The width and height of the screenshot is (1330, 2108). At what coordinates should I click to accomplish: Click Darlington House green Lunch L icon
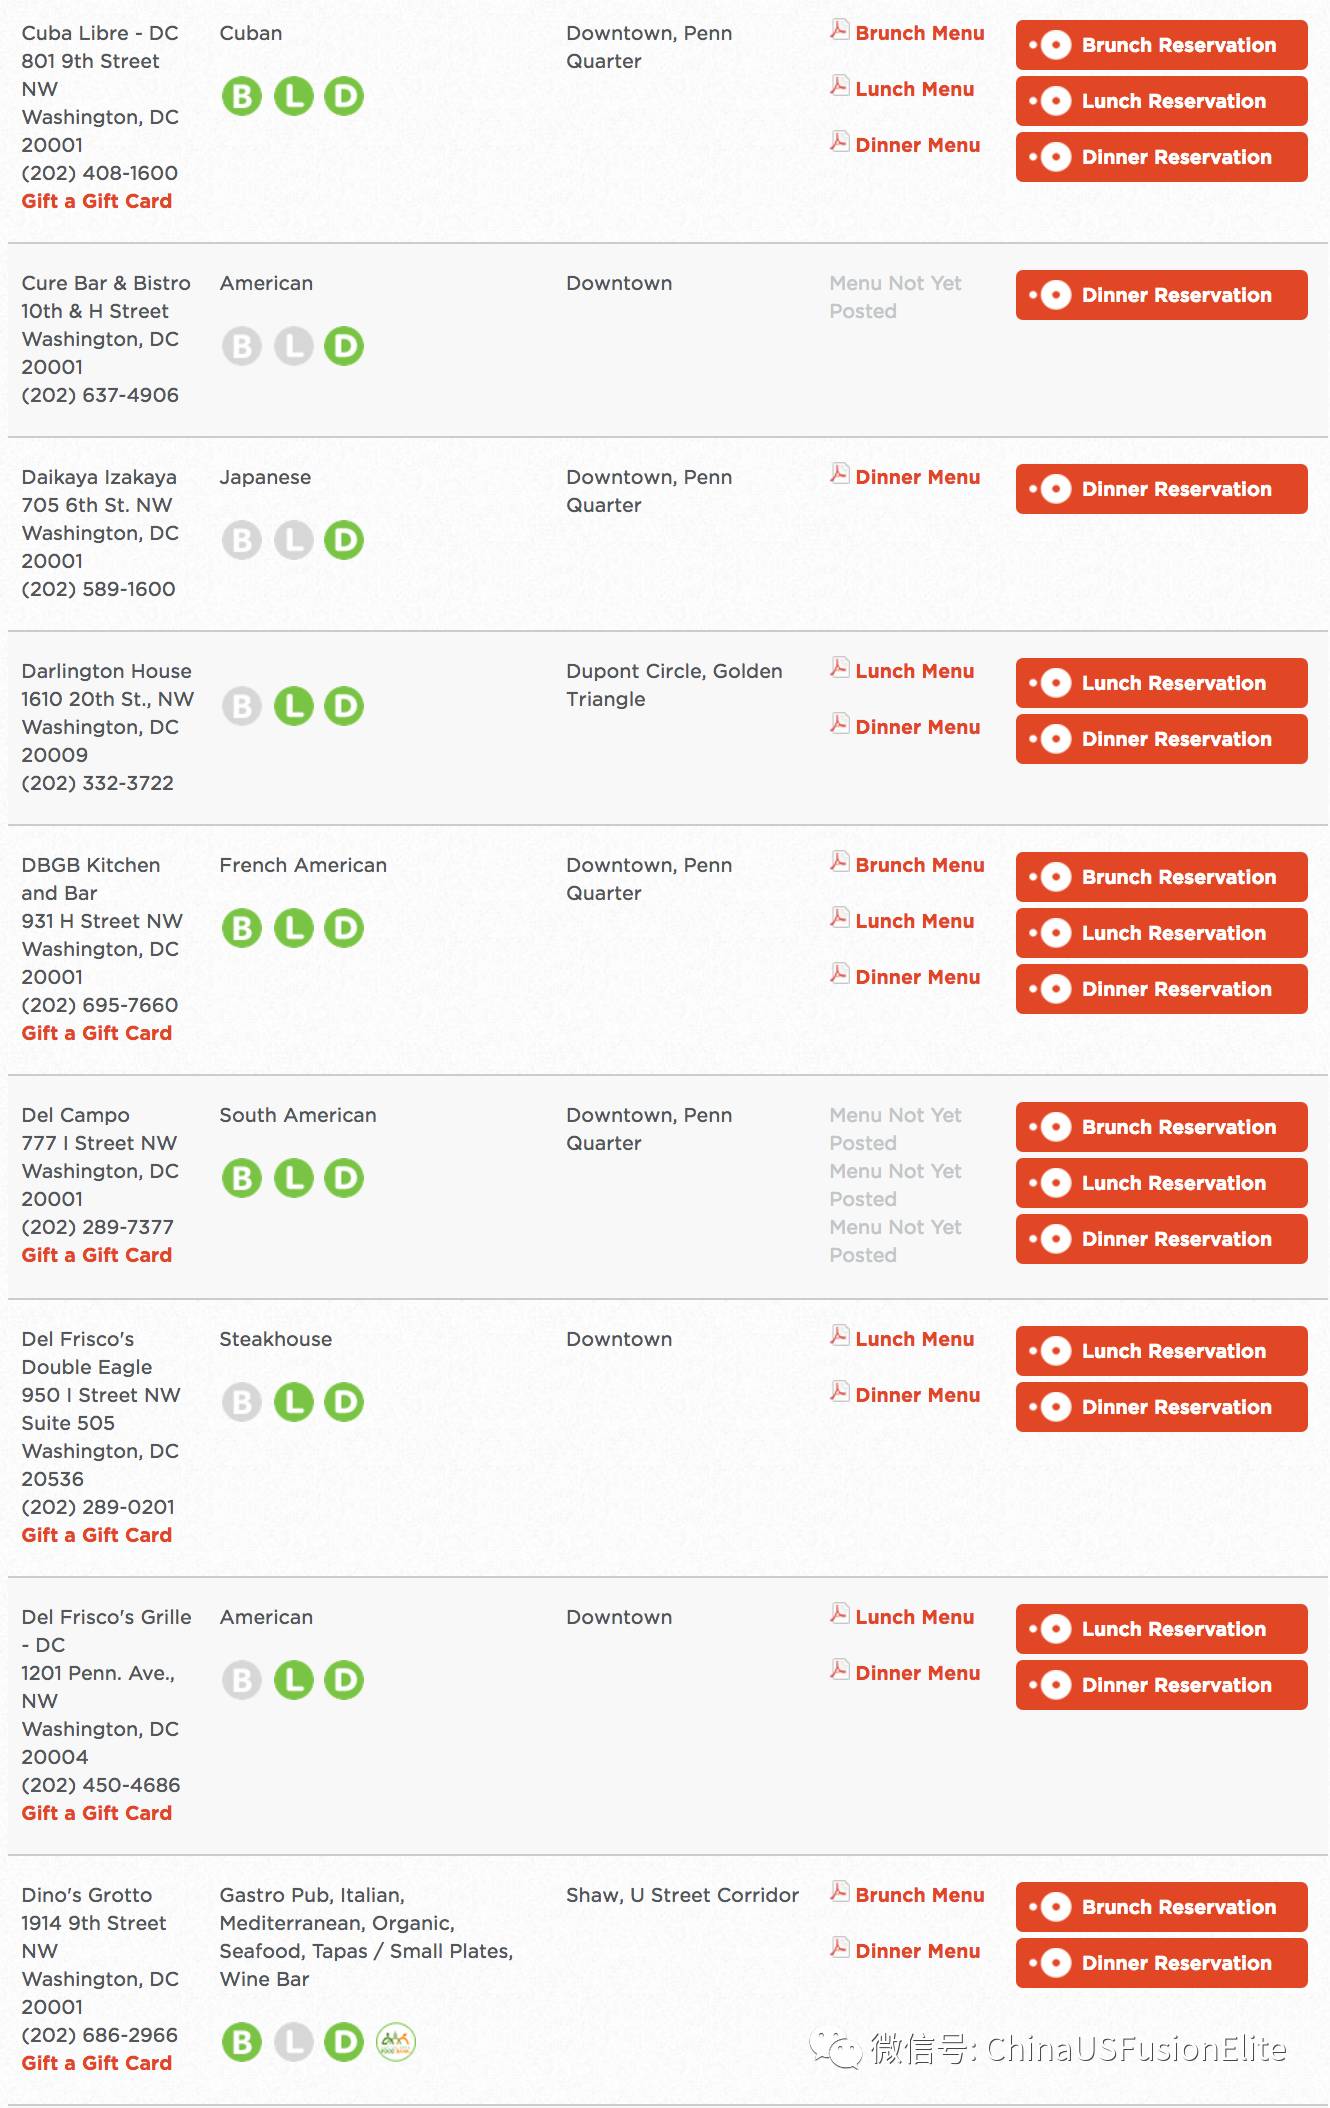tap(294, 707)
